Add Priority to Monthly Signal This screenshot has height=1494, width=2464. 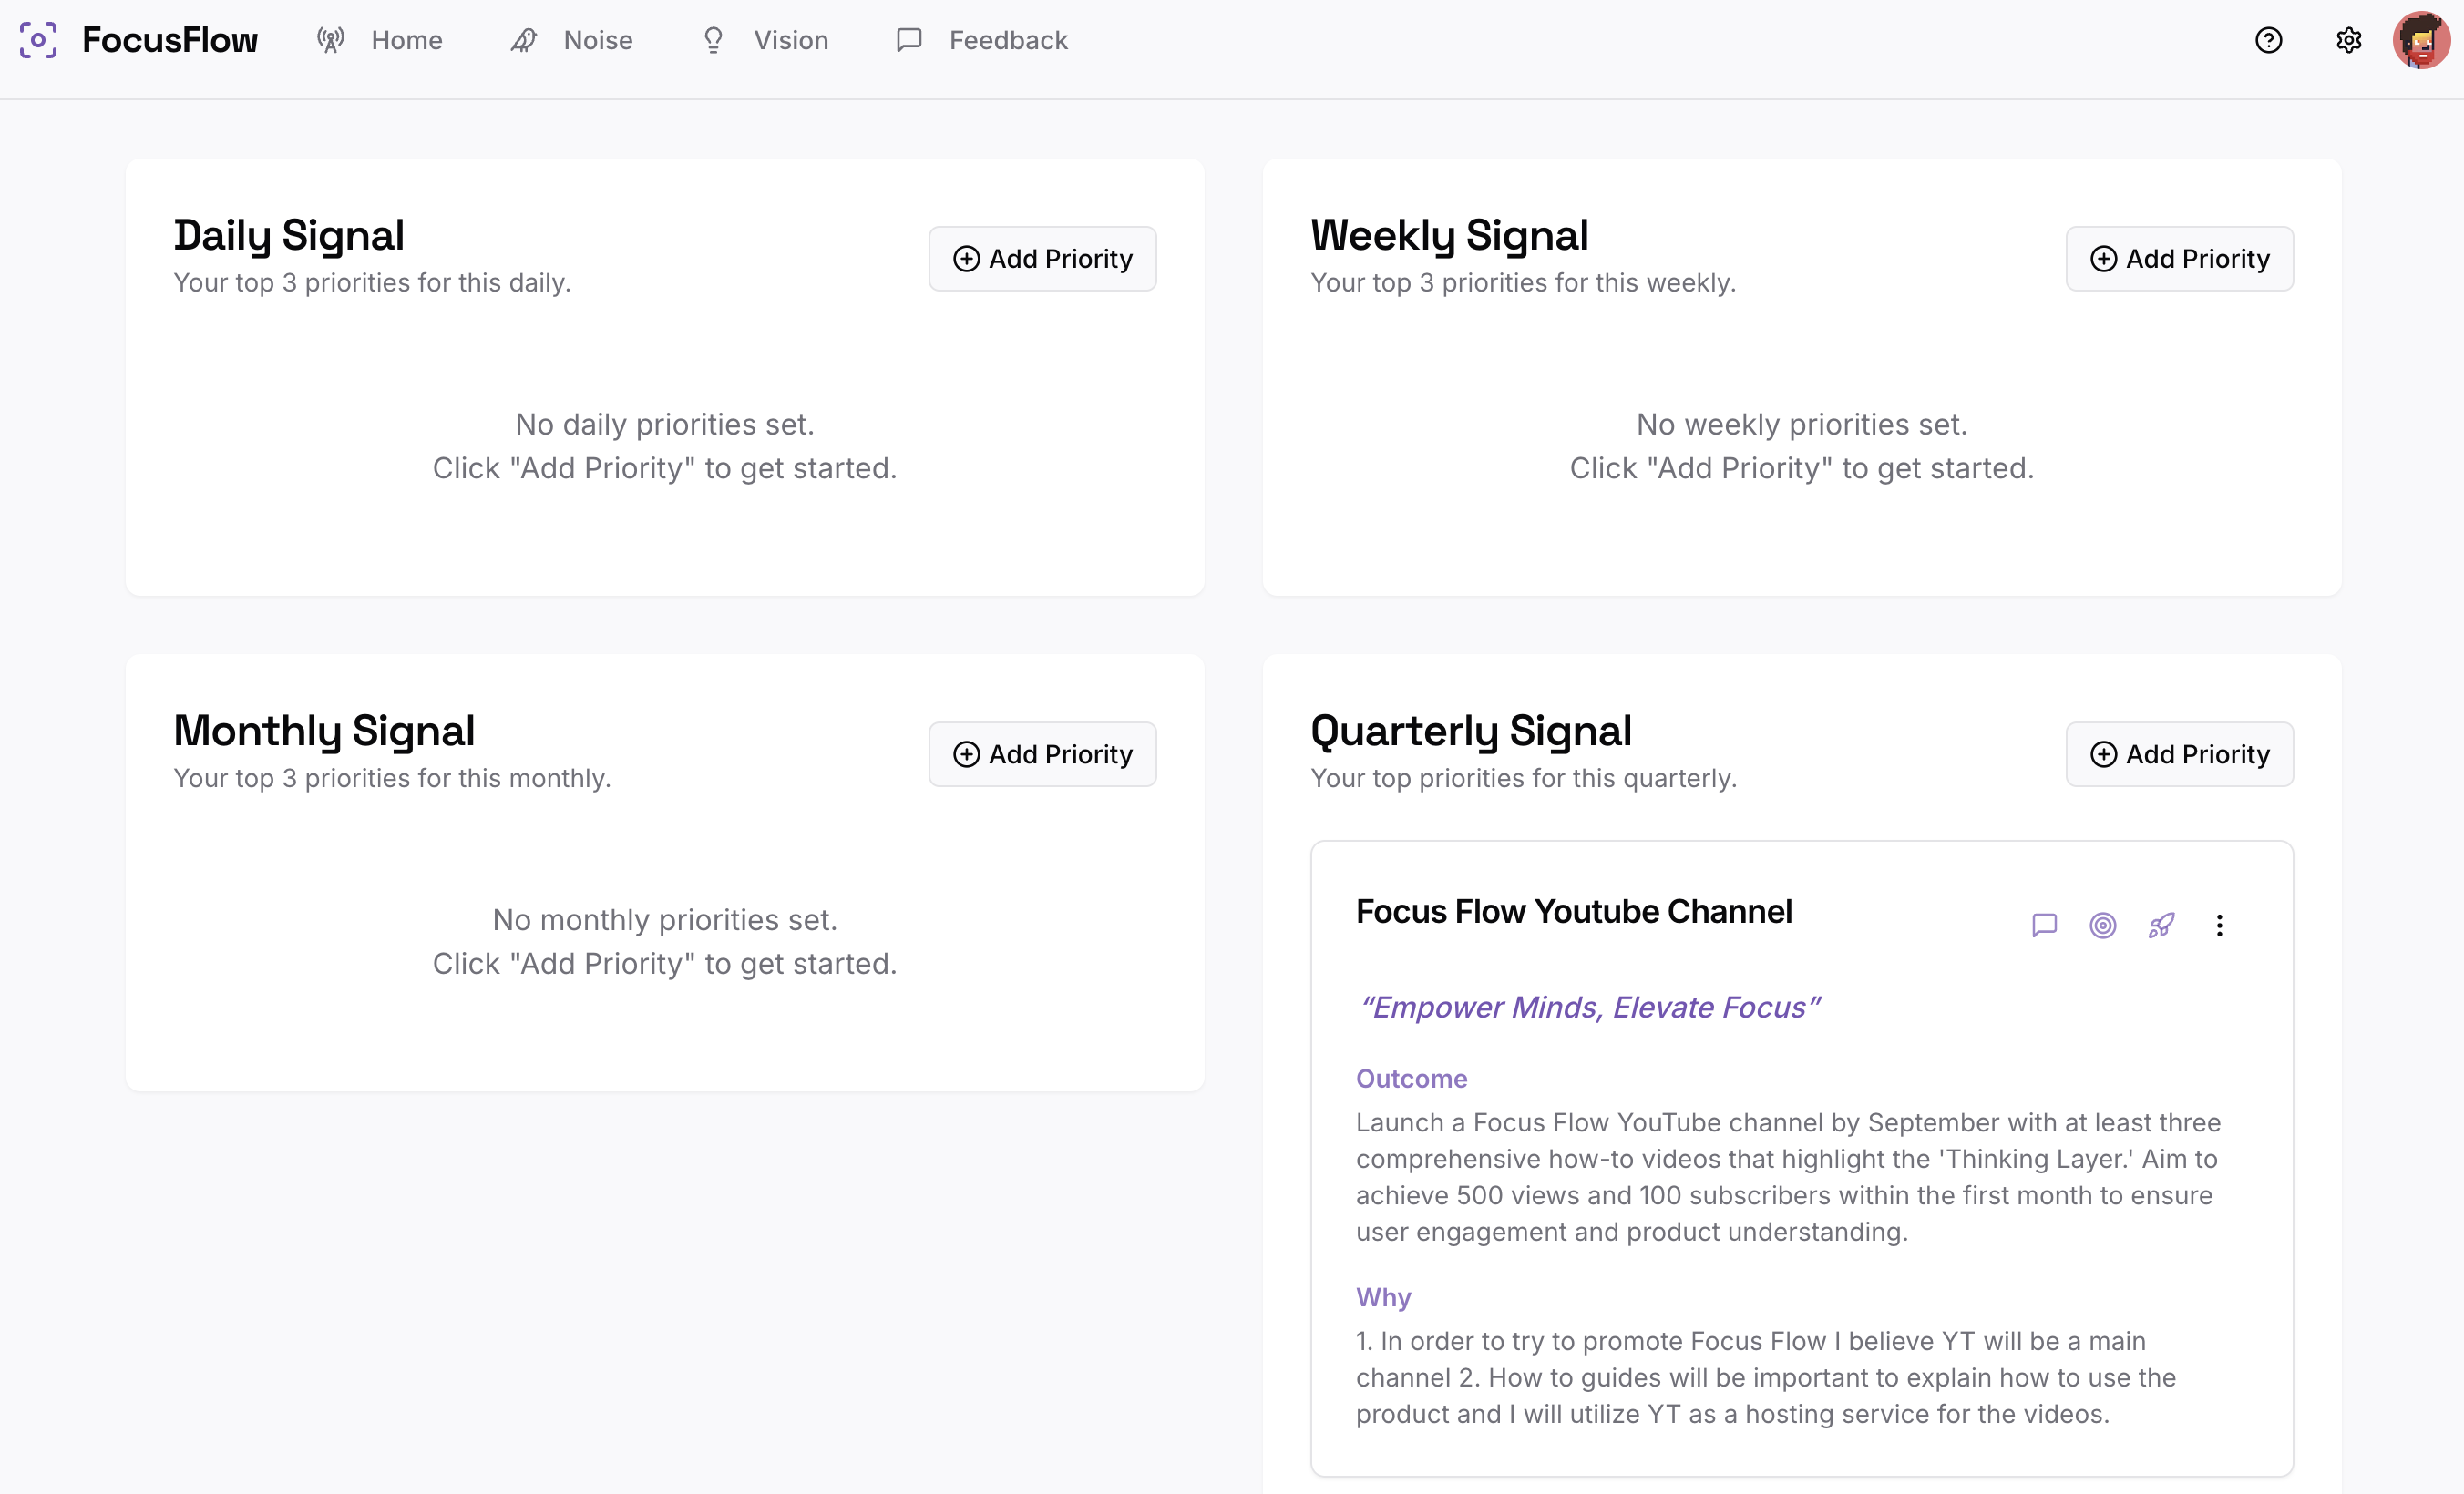click(x=1042, y=754)
